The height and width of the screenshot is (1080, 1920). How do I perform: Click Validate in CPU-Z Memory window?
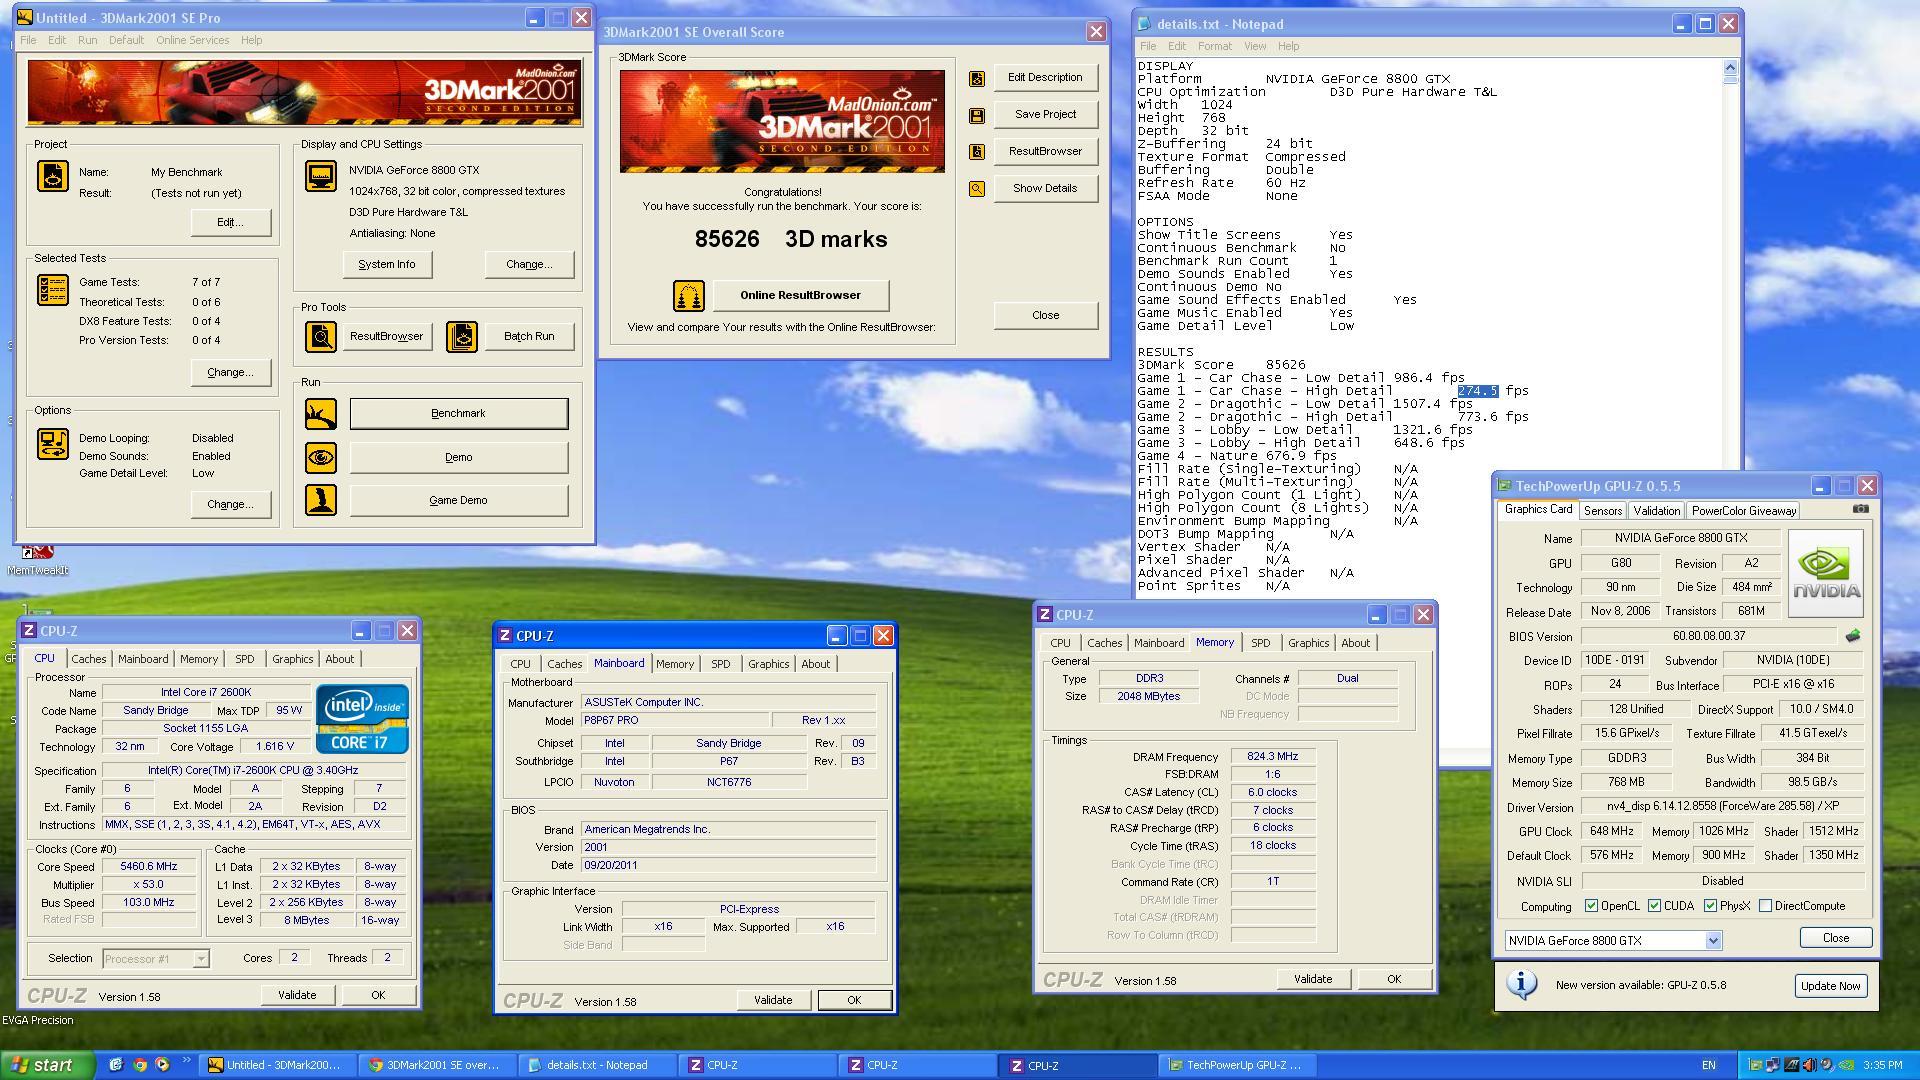pos(1313,979)
